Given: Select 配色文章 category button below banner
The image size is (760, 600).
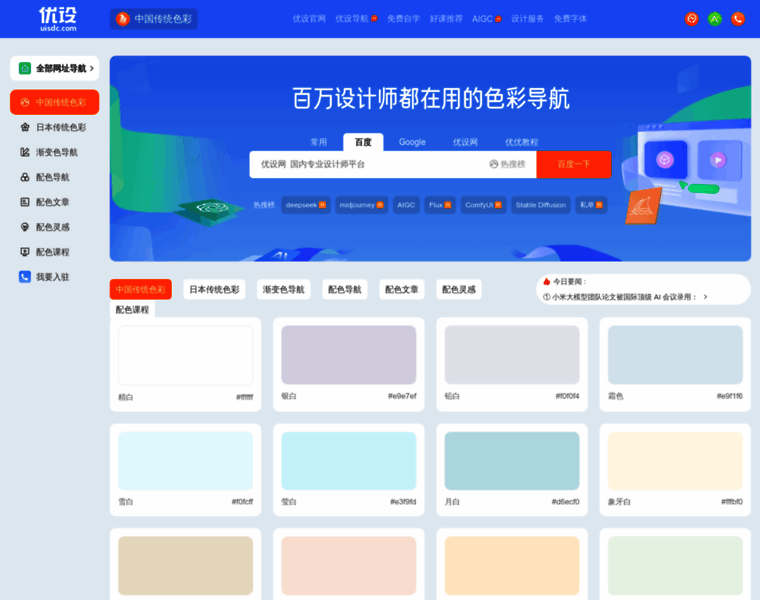Looking at the screenshot, I should point(402,289).
